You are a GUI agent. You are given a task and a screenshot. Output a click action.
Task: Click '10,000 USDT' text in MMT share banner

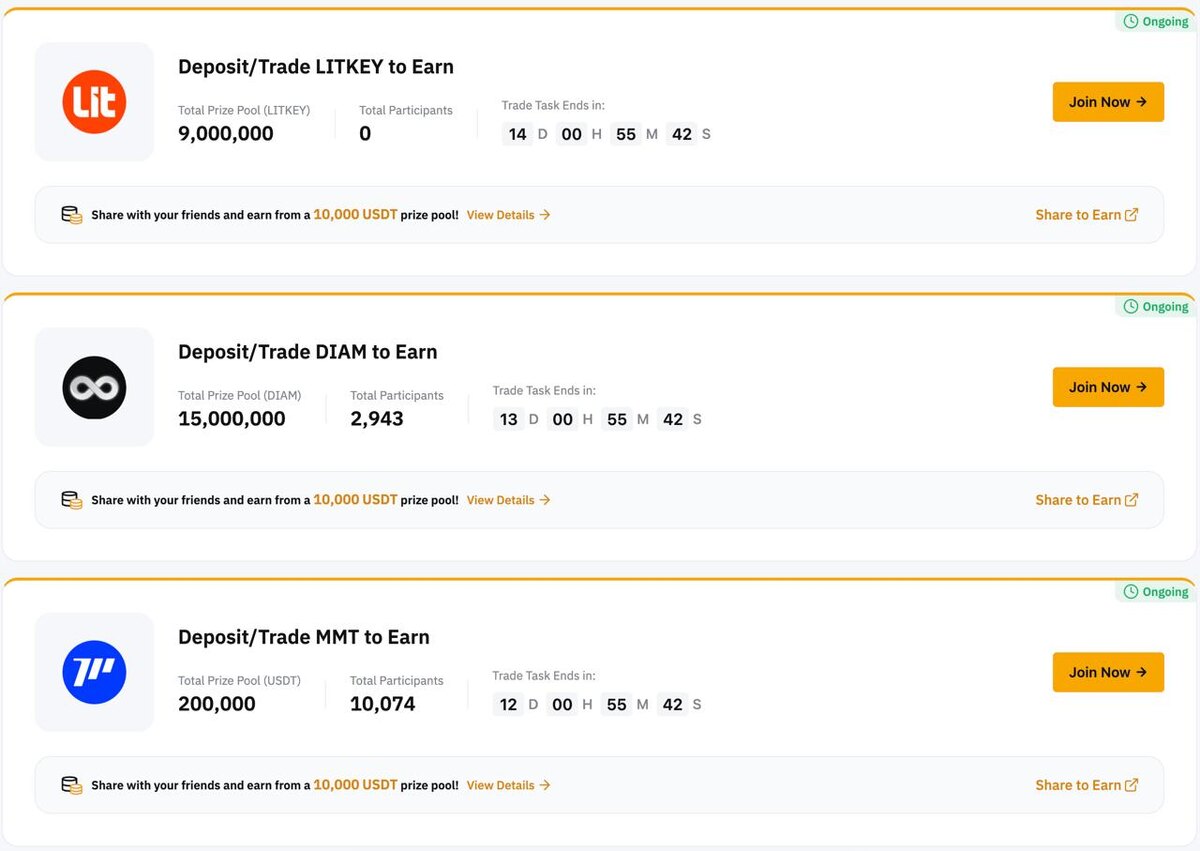tap(355, 785)
